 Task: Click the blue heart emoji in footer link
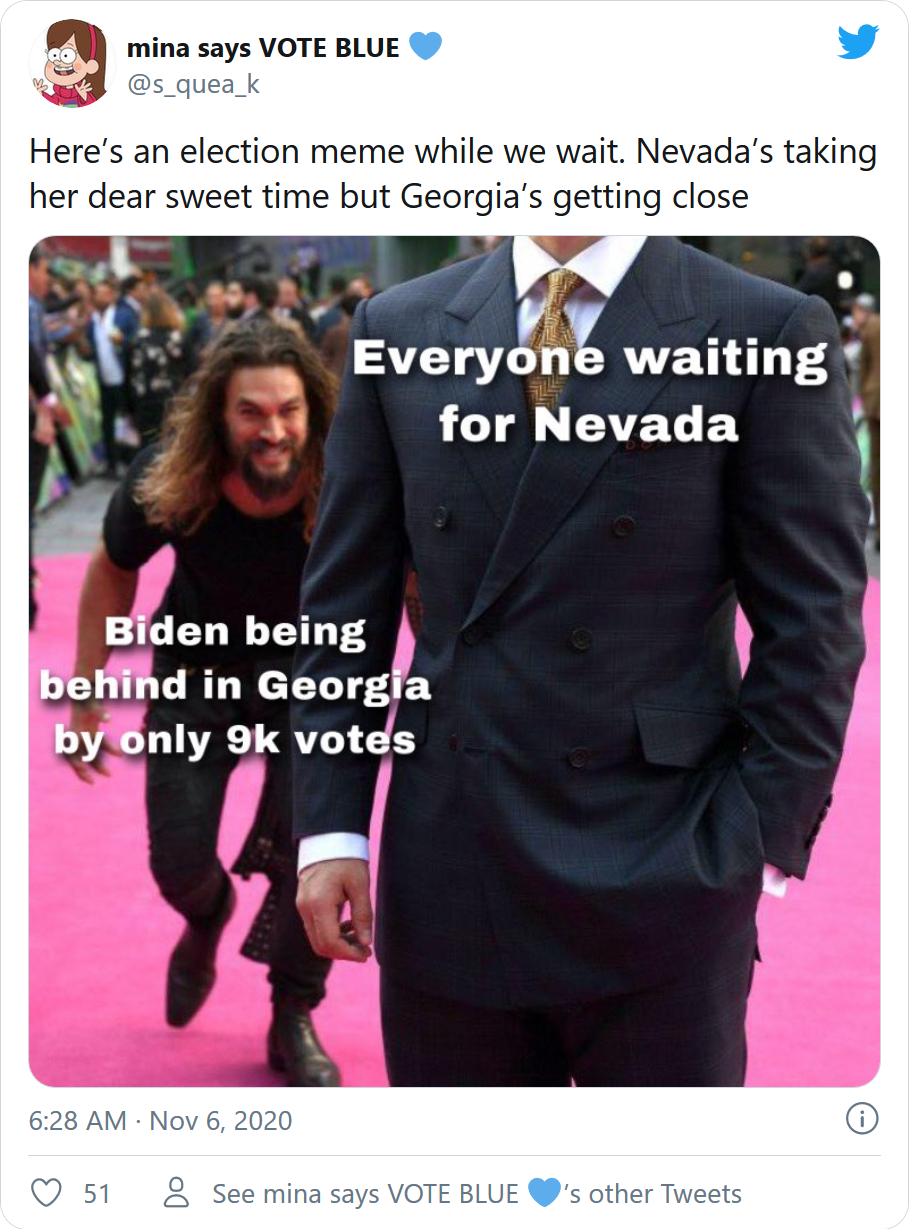pyautogui.click(x=543, y=1193)
